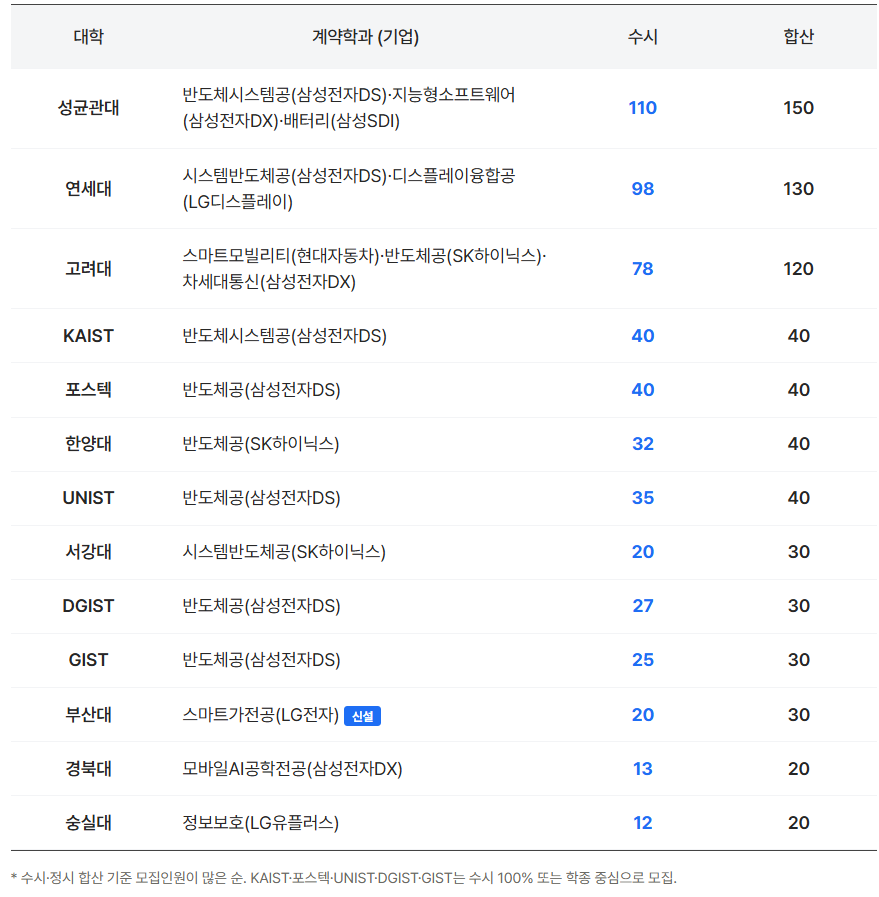Select the DGIST row label
The height and width of the screenshot is (897, 879).
pos(88,606)
